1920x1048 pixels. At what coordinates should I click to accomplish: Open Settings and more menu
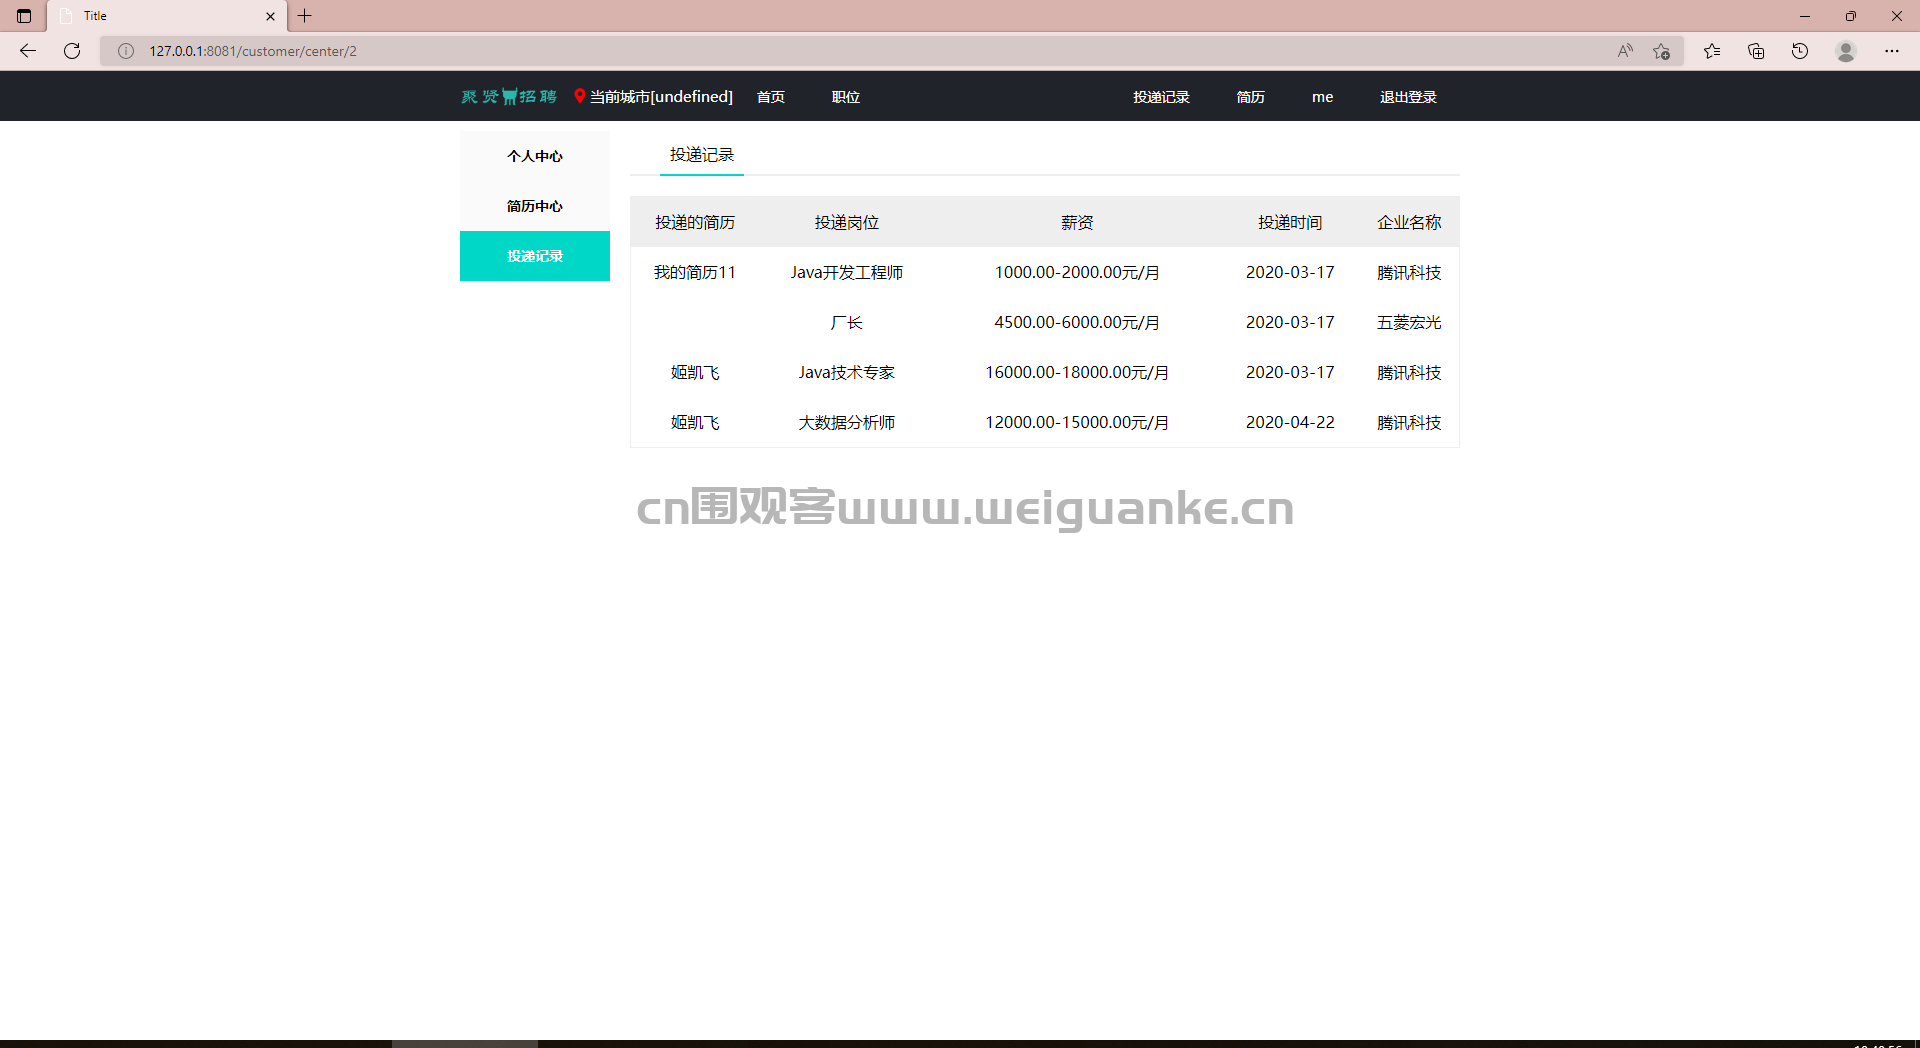tap(1892, 51)
